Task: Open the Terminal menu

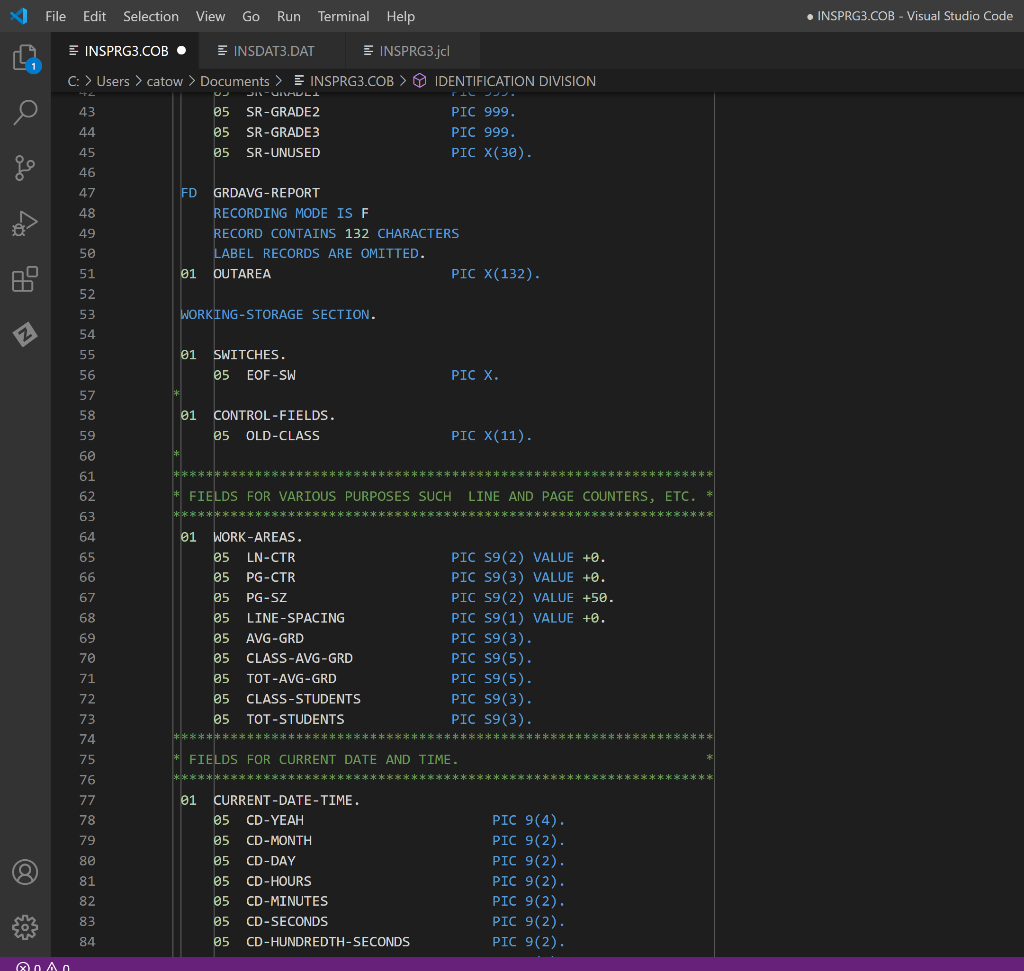Action: pyautogui.click(x=343, y=16)
